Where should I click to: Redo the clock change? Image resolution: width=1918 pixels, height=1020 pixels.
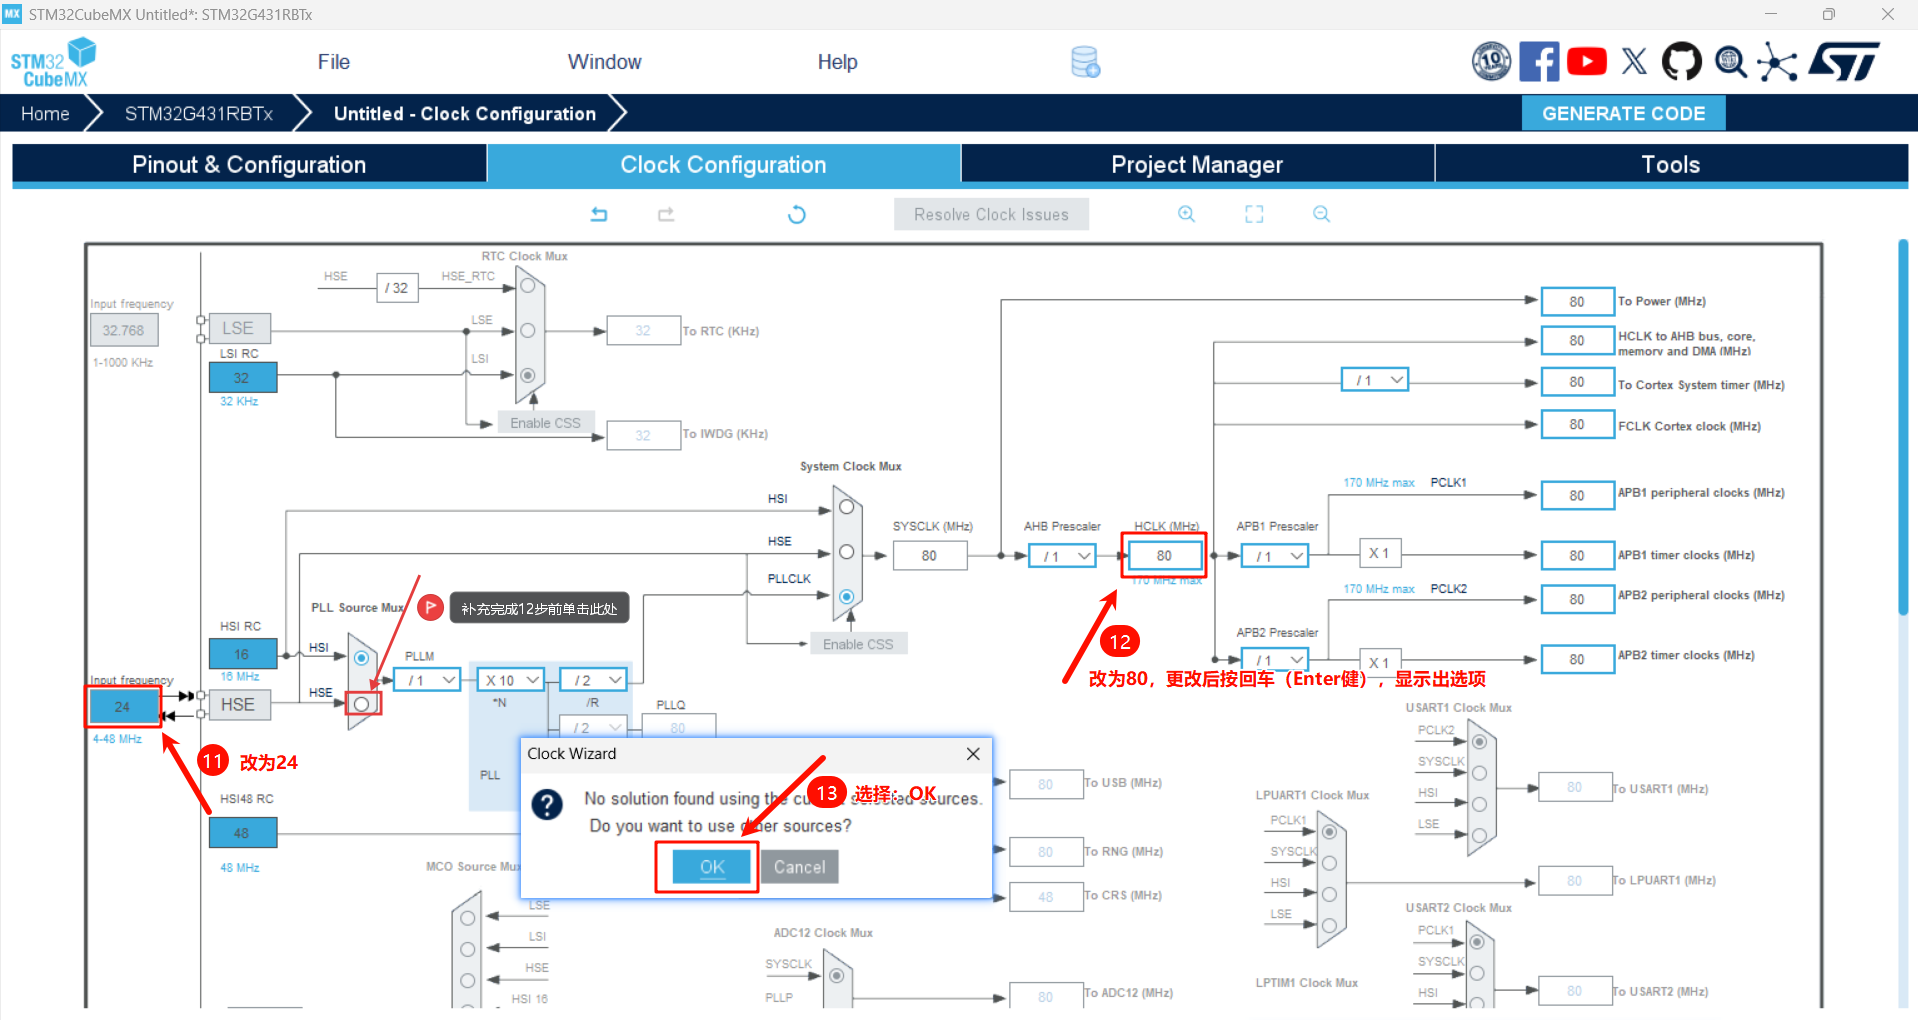666,214
